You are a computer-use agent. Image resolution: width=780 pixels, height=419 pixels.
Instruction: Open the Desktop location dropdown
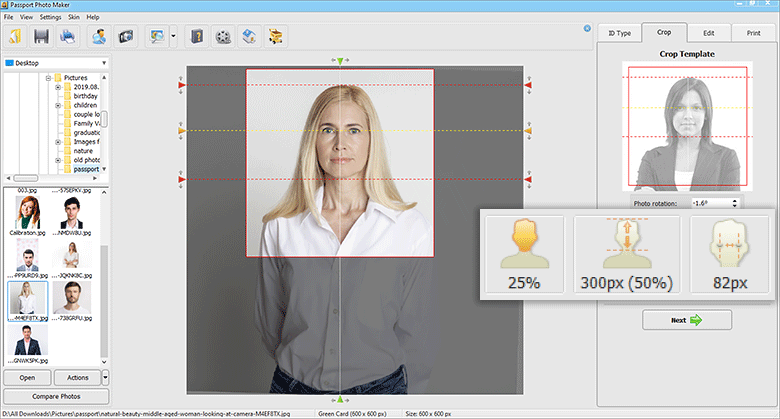click(x=56, y=63)
